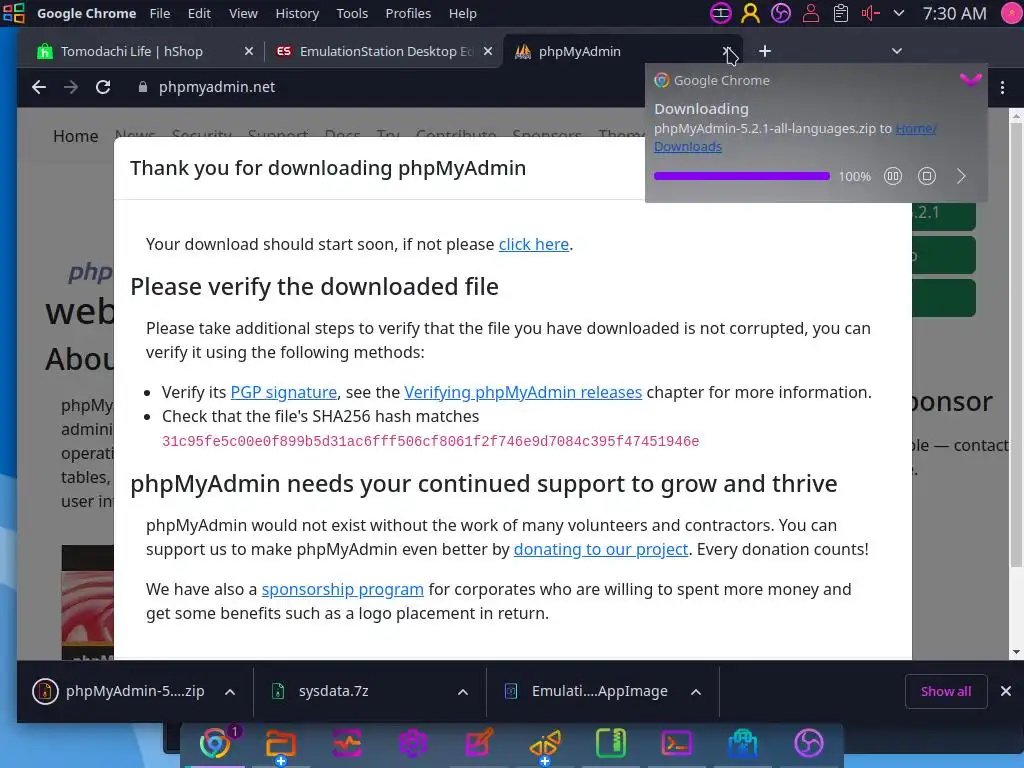
Task: Open the PGP signature link
Action: coord(283,392)
